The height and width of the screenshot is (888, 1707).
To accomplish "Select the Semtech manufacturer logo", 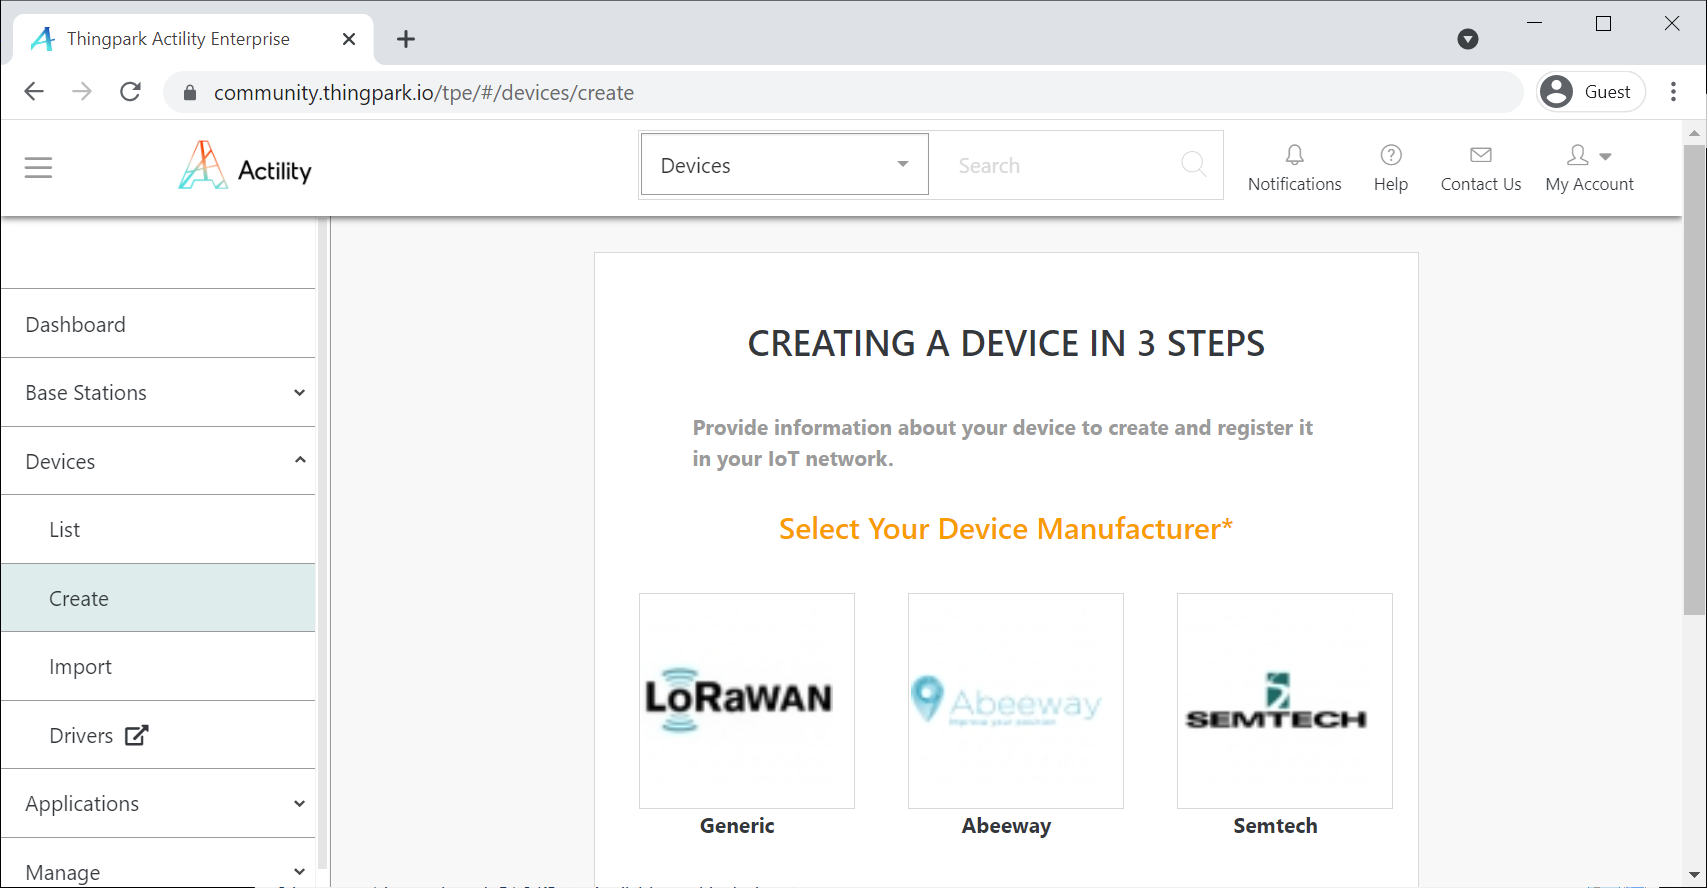I will point(1285,701).
